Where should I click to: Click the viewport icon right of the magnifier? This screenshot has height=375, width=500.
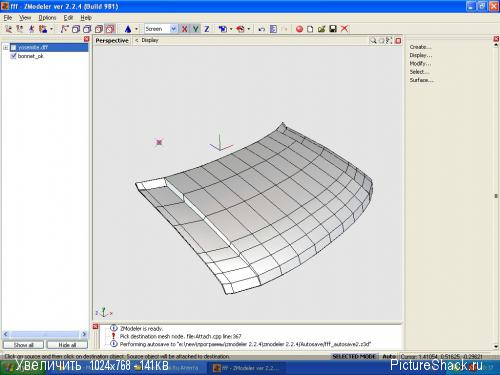pos(381,41)
